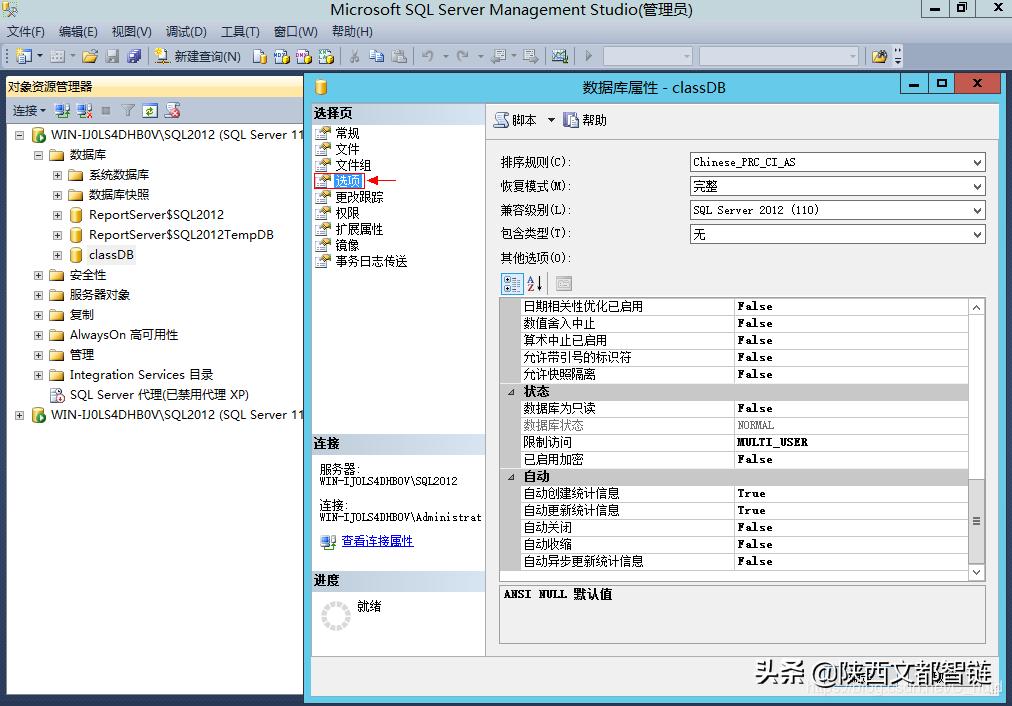
Task: Click the 限制访问 MULTI_USER value
Action: [851, 443]
